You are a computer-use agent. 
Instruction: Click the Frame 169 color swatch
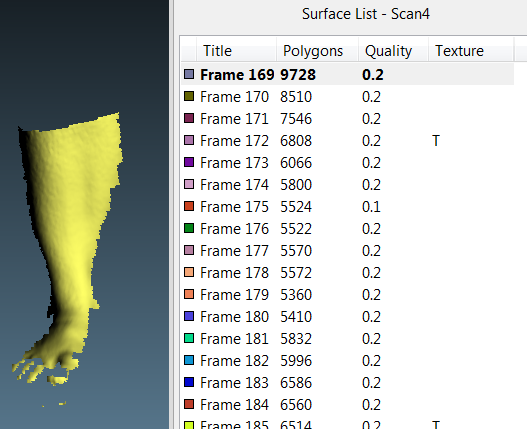click(x=189, y=74)
